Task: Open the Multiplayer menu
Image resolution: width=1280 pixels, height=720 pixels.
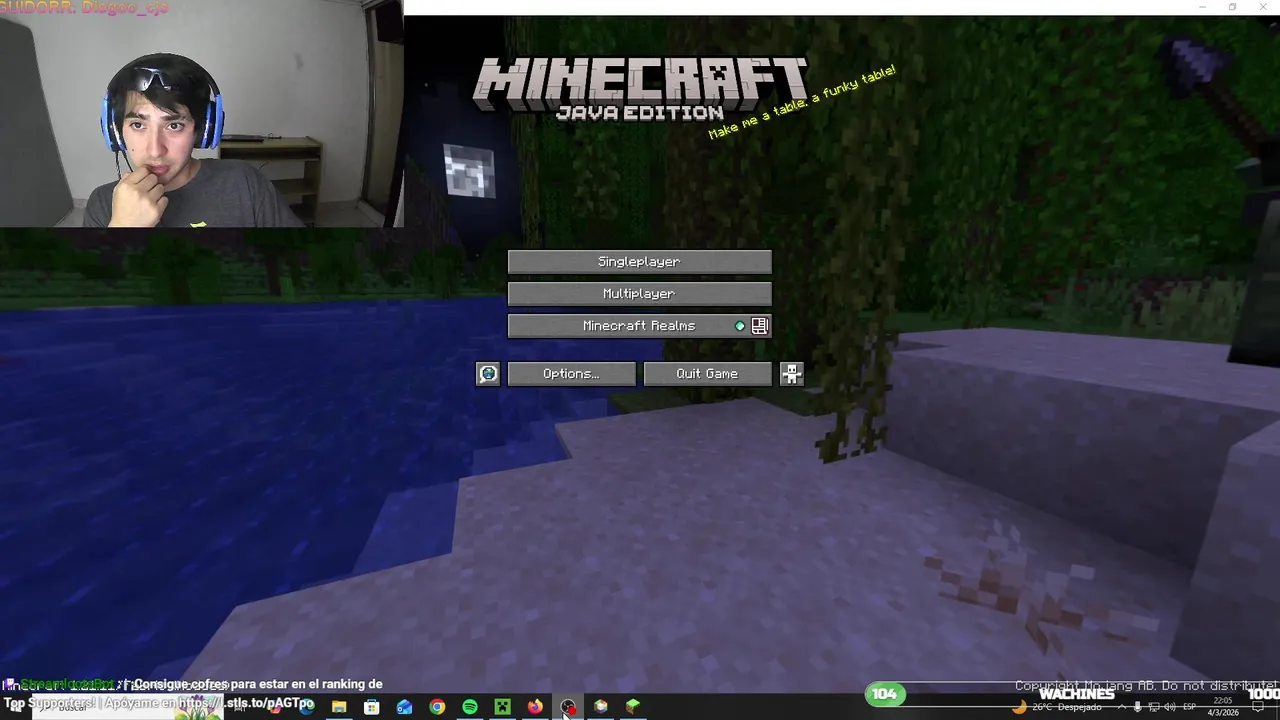Action: coord(639,294)
